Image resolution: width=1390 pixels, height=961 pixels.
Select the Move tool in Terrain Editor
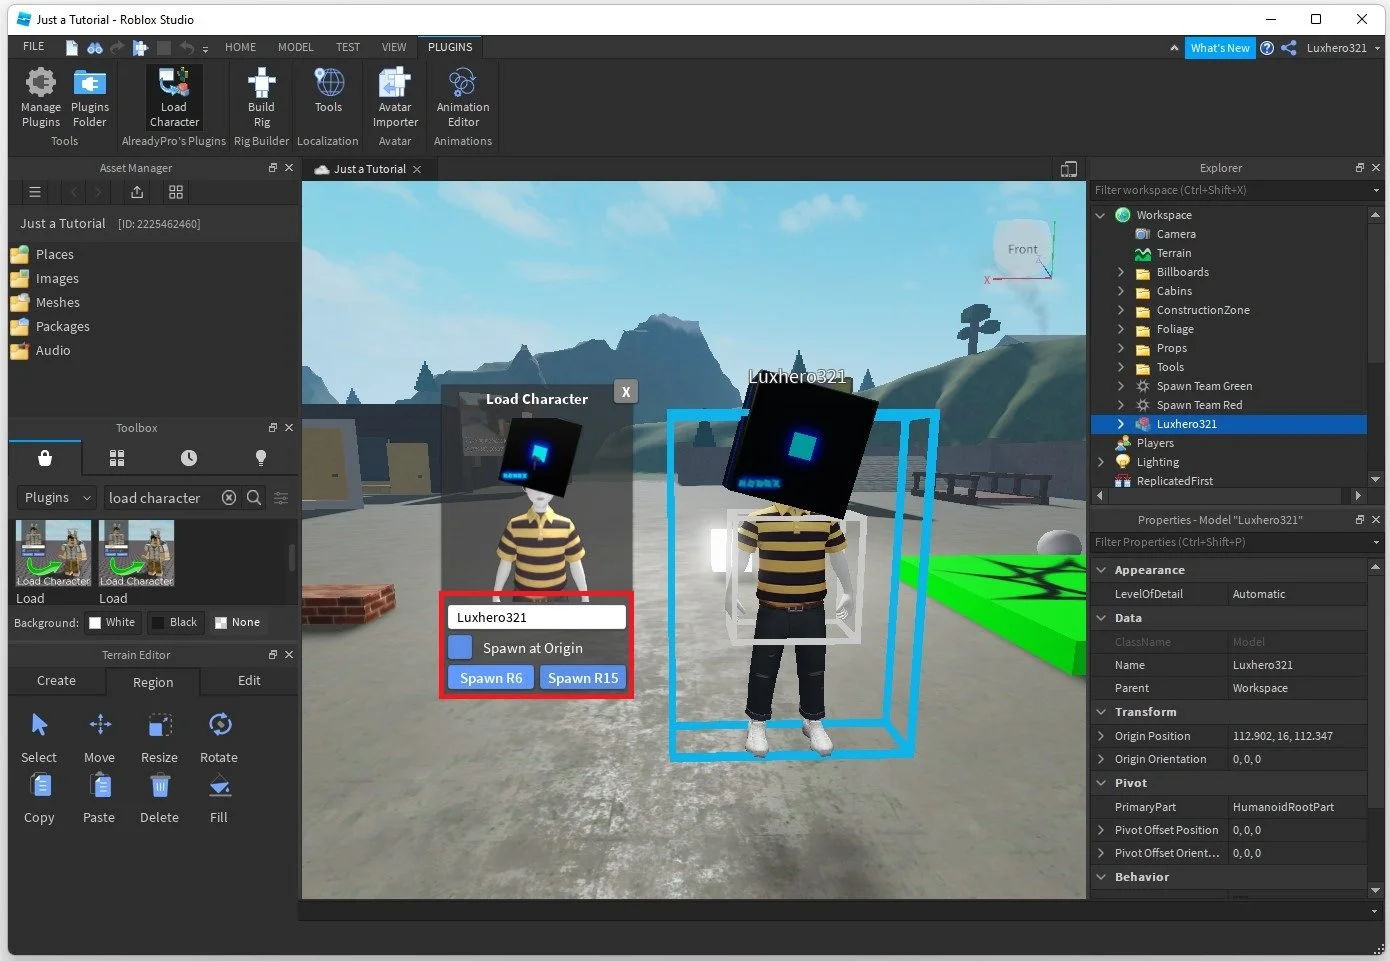pyautogui.click(x=99, y=737)
